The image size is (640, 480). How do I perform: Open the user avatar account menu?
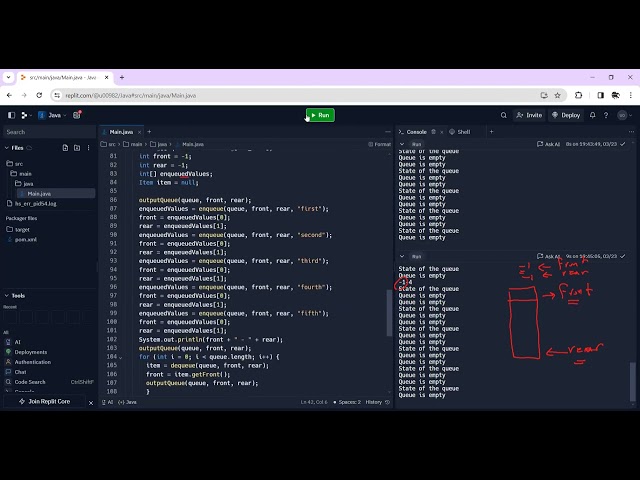tap(622, 115)
